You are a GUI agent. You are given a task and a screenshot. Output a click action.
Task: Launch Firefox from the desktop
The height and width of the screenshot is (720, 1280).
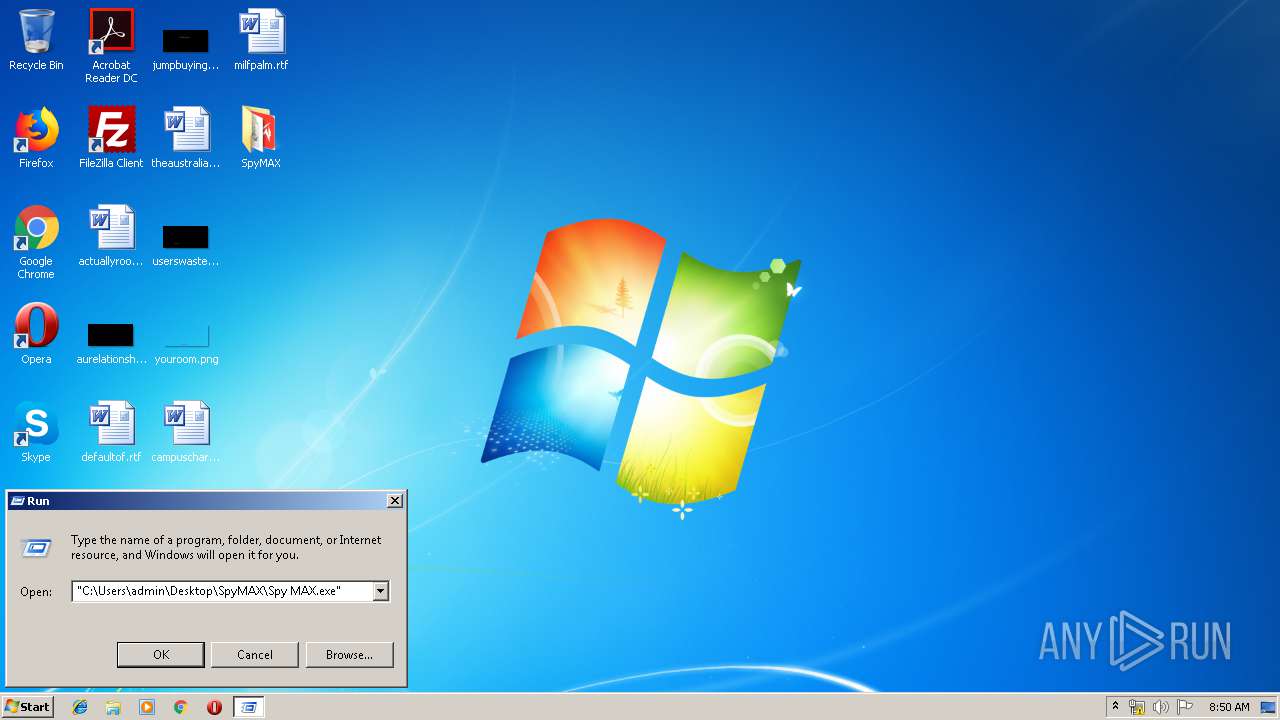coord(36,138)
